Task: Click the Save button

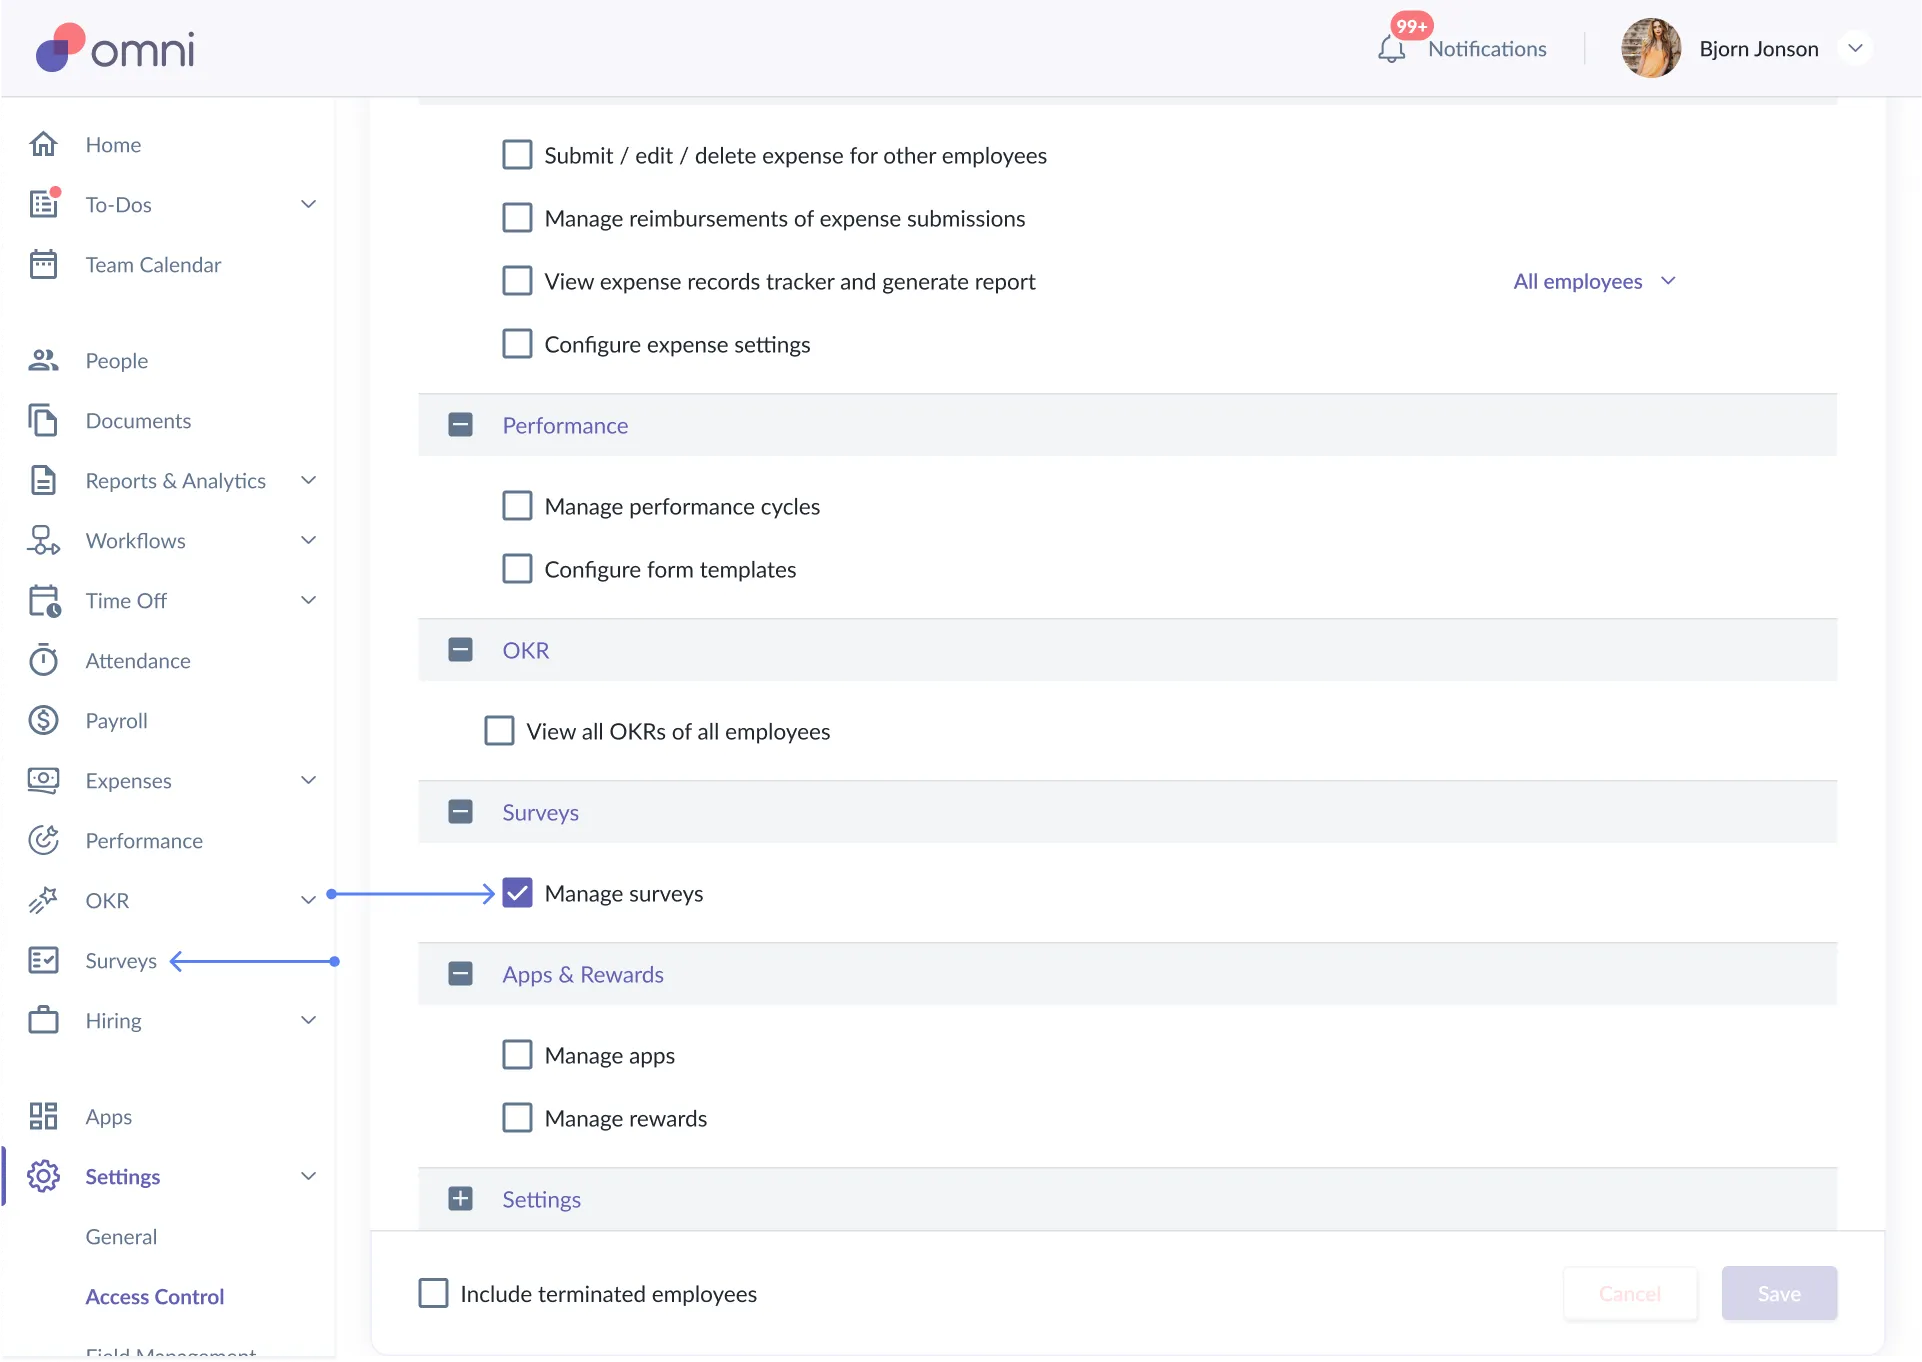Action: [1778, 1293]
